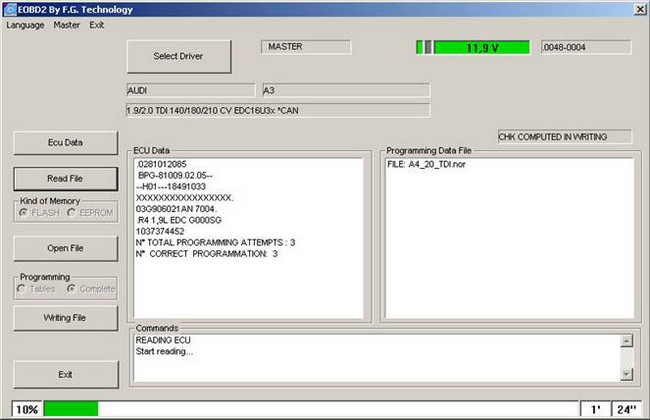Image resolution: width=650 pixels, height=420 pixels.
Task: Open the Language menu
Action: 26,24
